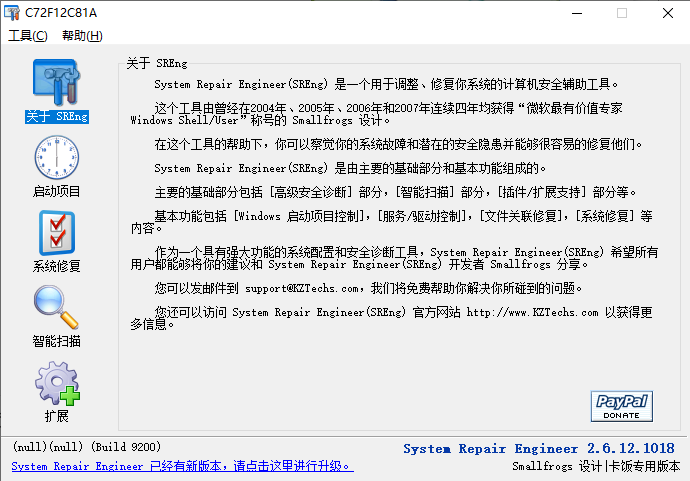The image size is (690, 481).
Task: Open the 系统修复 checklist icon
Action: click(57, 233)
